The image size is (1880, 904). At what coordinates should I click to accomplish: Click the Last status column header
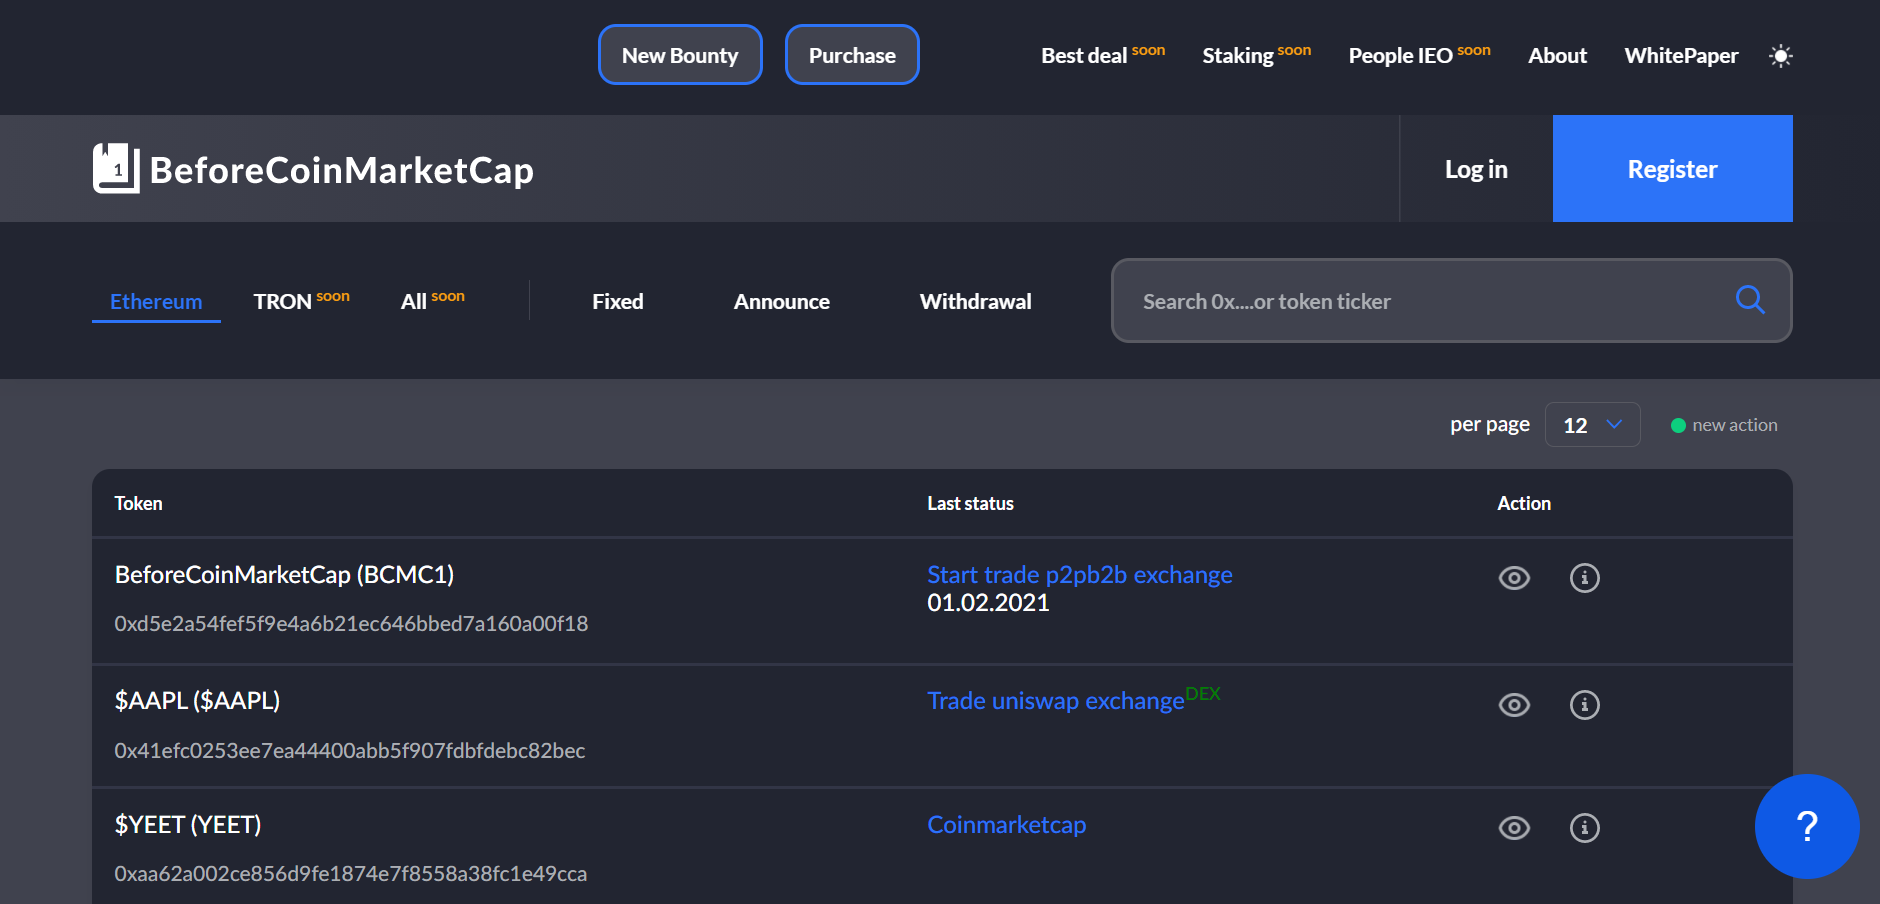coord(970,504)
